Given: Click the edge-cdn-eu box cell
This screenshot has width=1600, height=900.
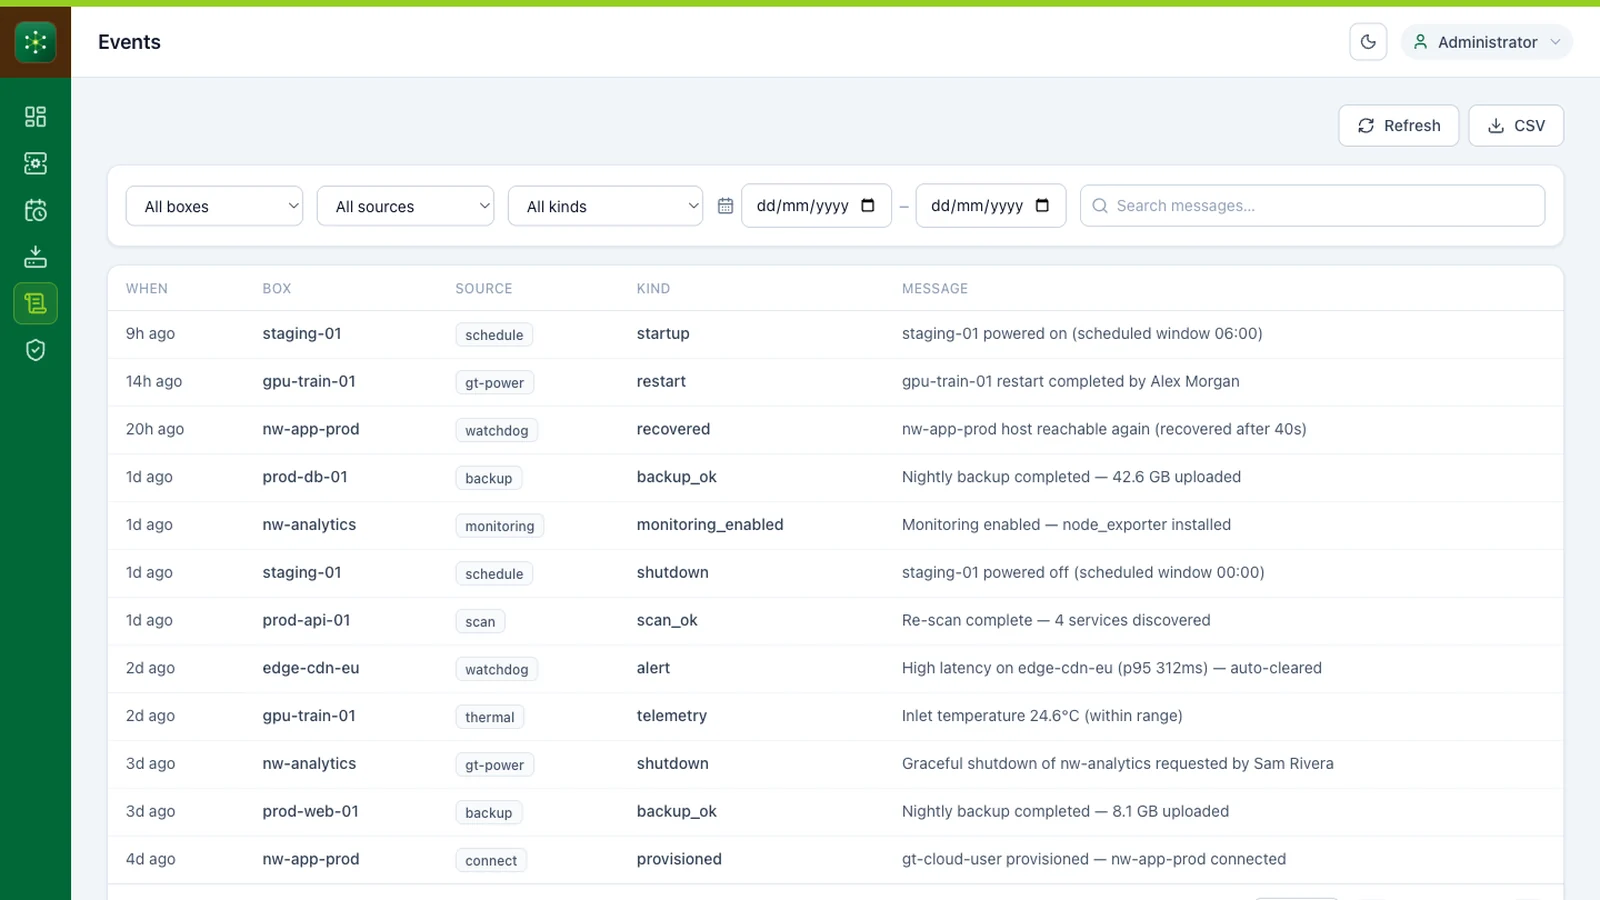Looking at the screenshot, I should point(311,668).
